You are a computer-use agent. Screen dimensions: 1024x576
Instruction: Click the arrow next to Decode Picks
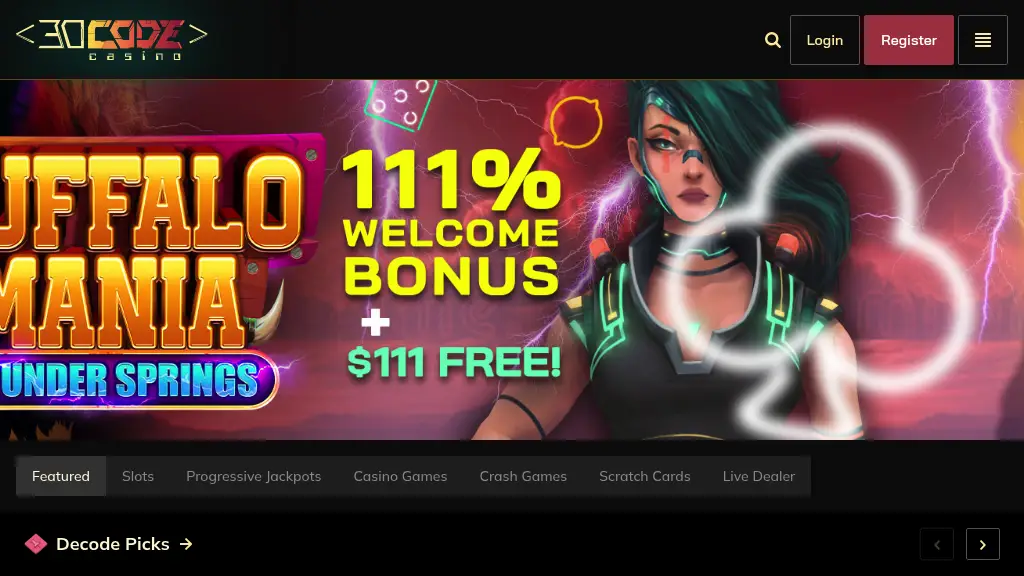coord(186,544)
